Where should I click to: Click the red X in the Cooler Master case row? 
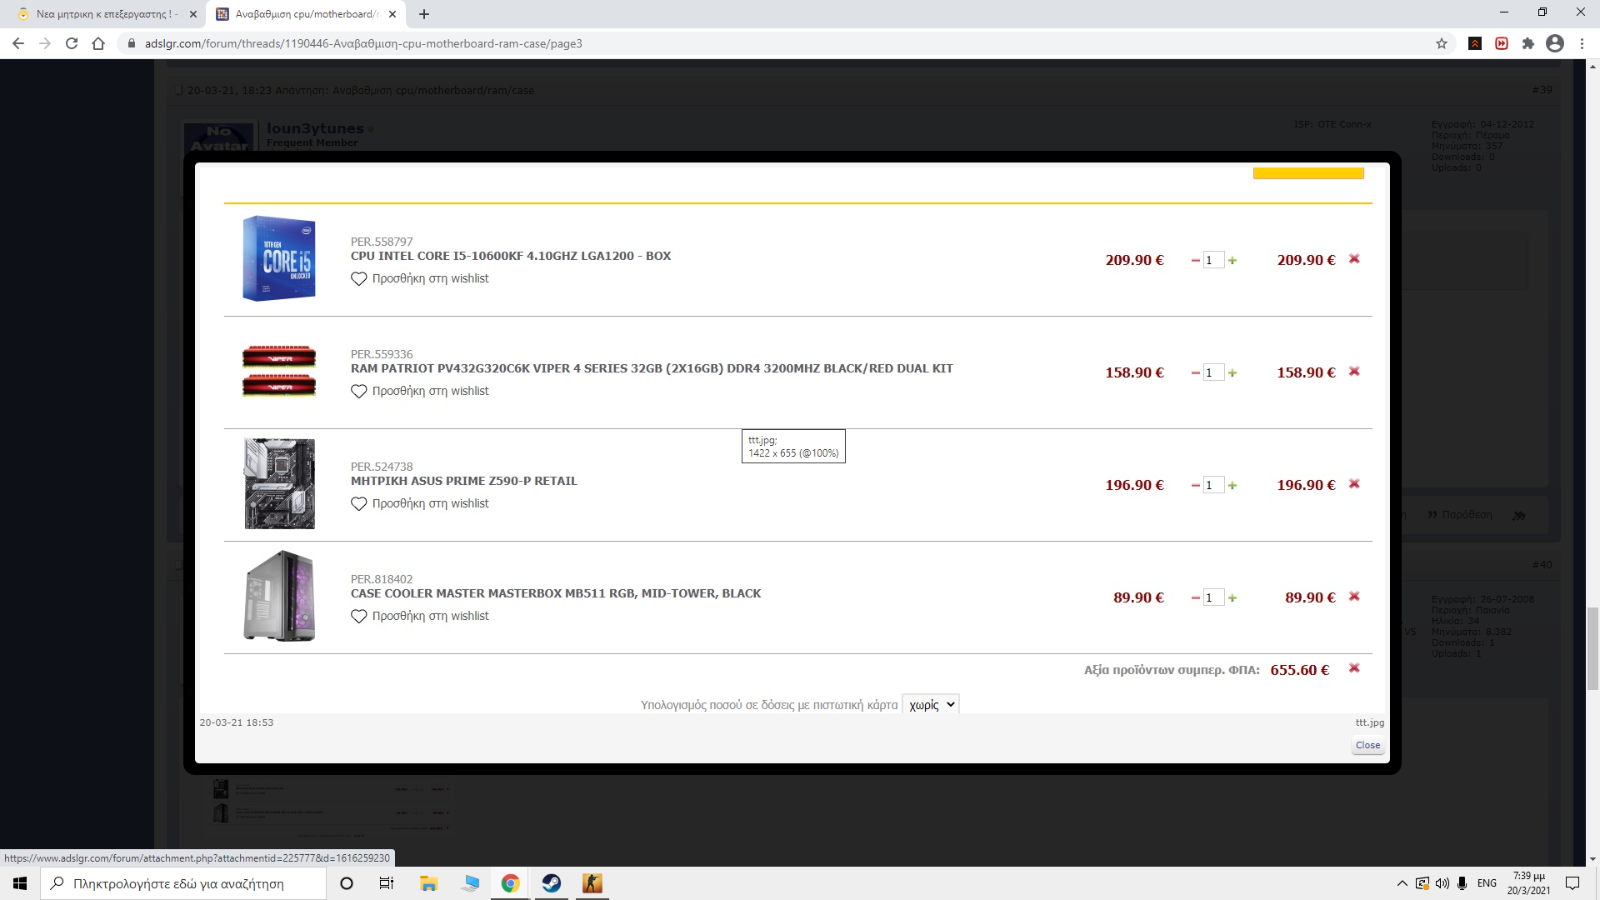tap(1354, 596)
